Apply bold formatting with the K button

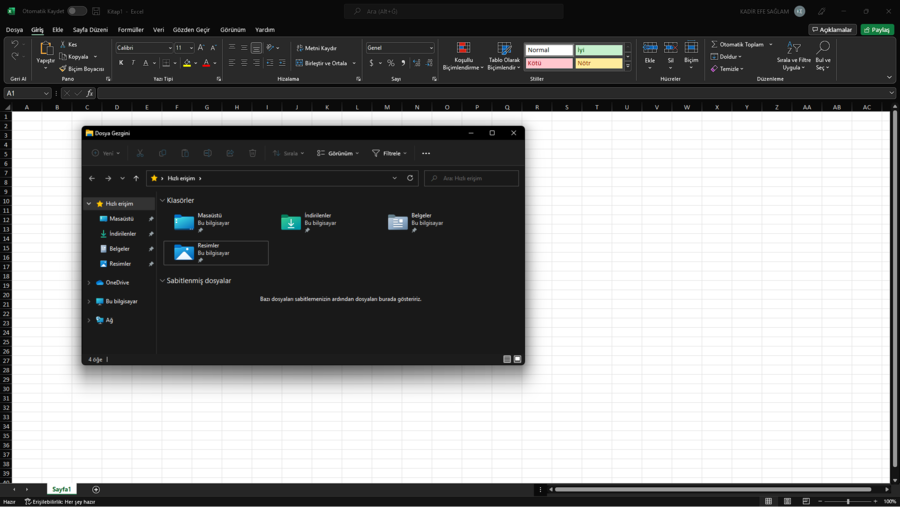pos(121,63)
